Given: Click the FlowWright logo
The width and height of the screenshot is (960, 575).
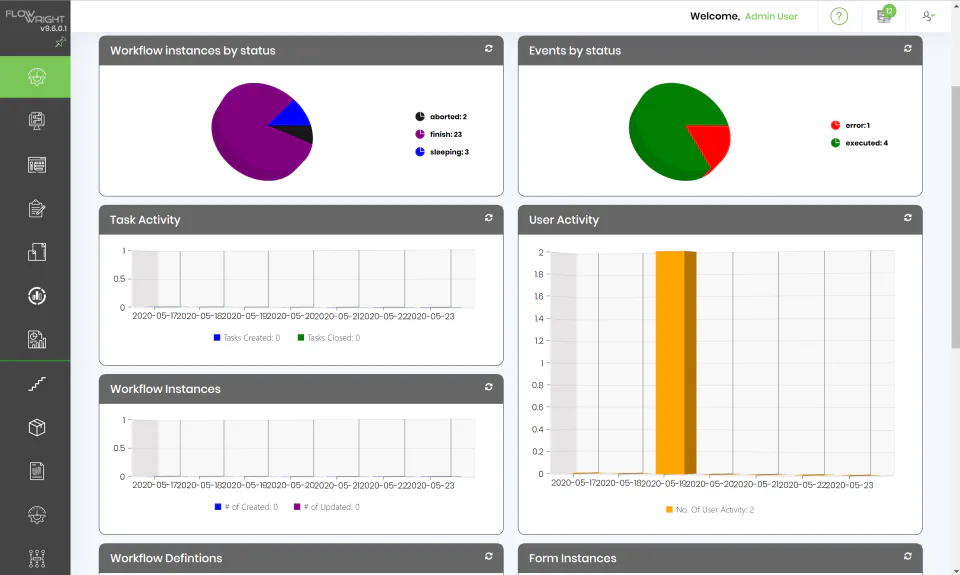Looking at the screenshot, I should [34, 16].
